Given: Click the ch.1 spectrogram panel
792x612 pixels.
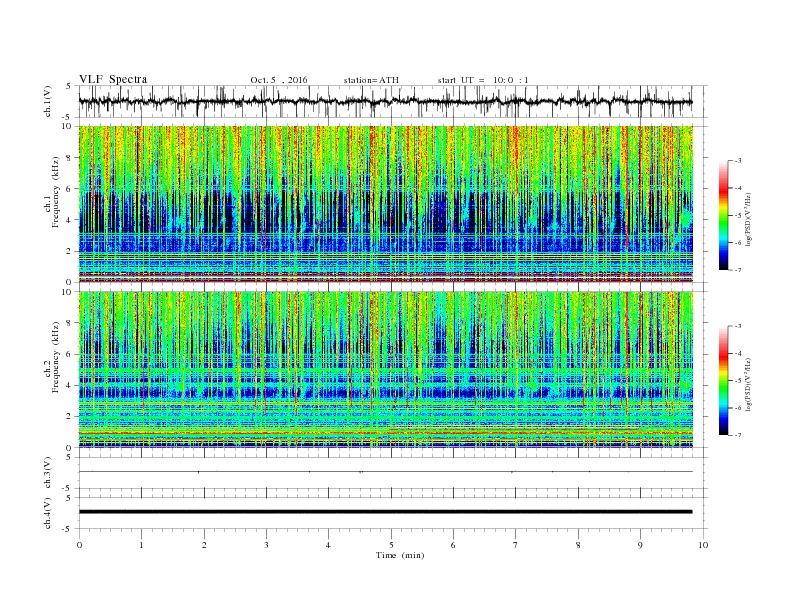Looking at the screenshot, I should click(385, 204).
